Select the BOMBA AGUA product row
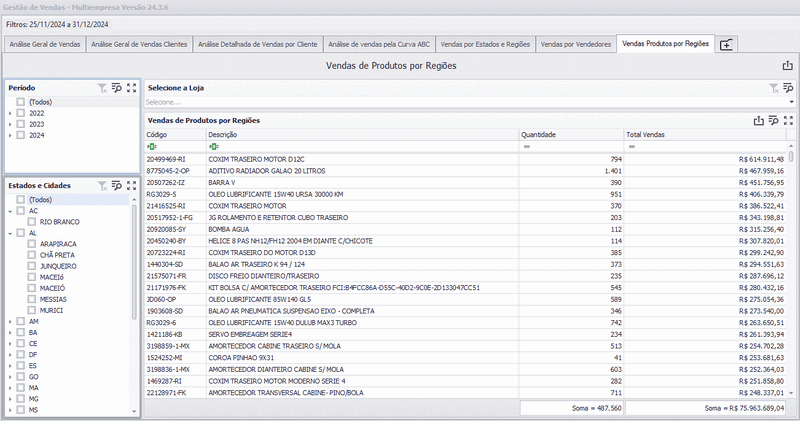 (x=465, y=229)
